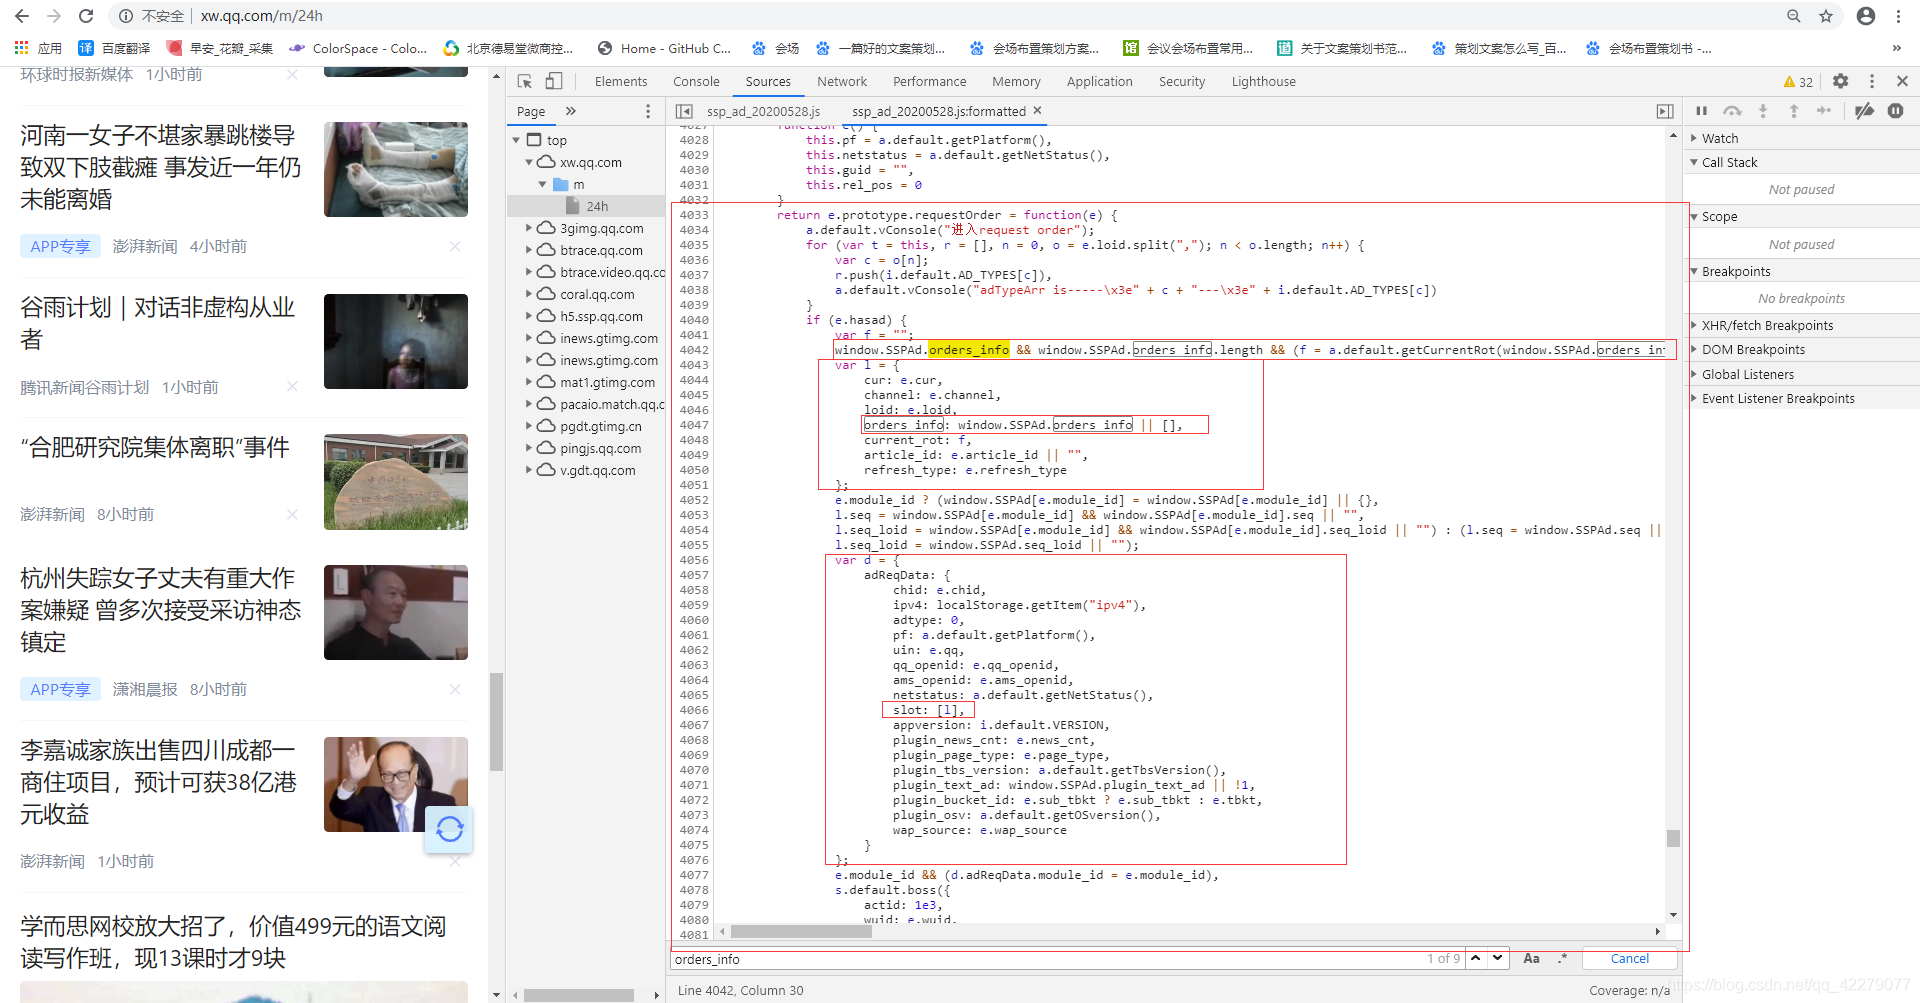
Task: Open the Application tab
Action: point(1100,82)
